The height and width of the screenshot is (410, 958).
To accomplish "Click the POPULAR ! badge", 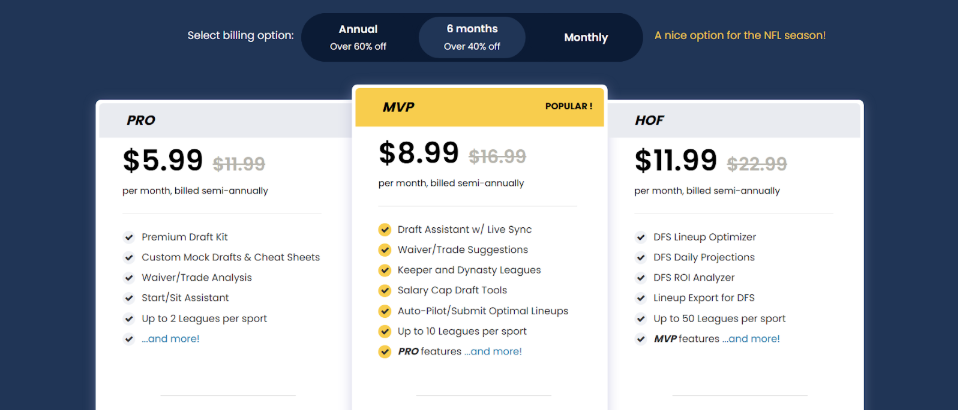I will pos(568,106).
